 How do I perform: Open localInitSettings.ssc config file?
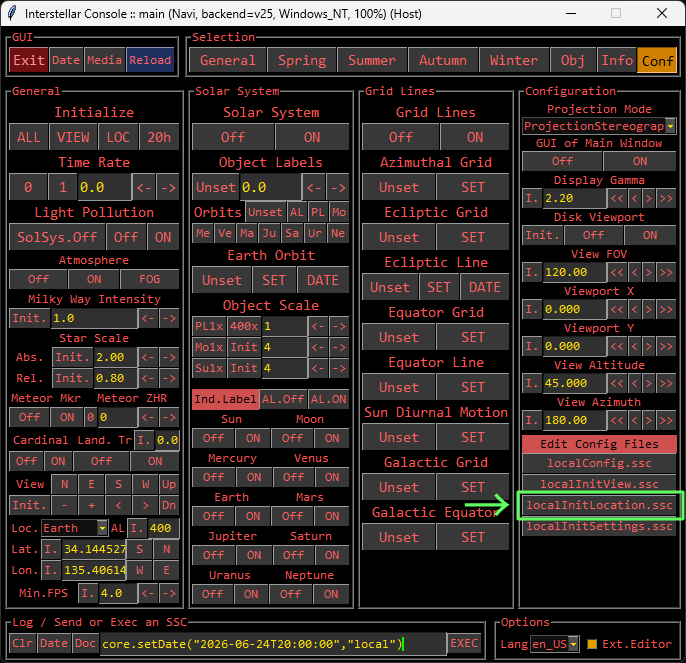(x=599, y=526)
